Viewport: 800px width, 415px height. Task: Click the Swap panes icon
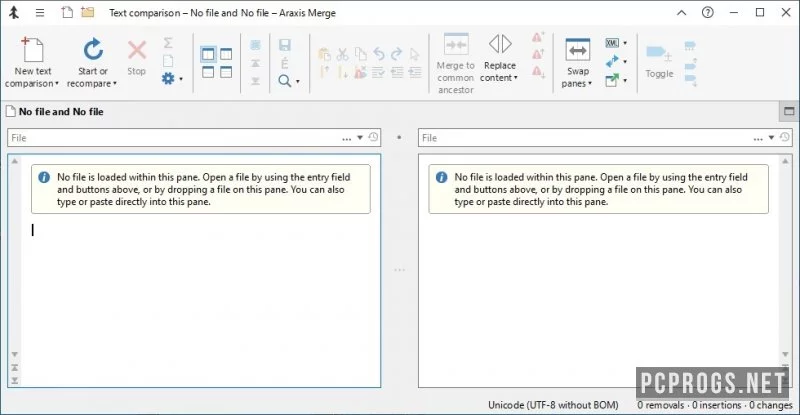578,50
